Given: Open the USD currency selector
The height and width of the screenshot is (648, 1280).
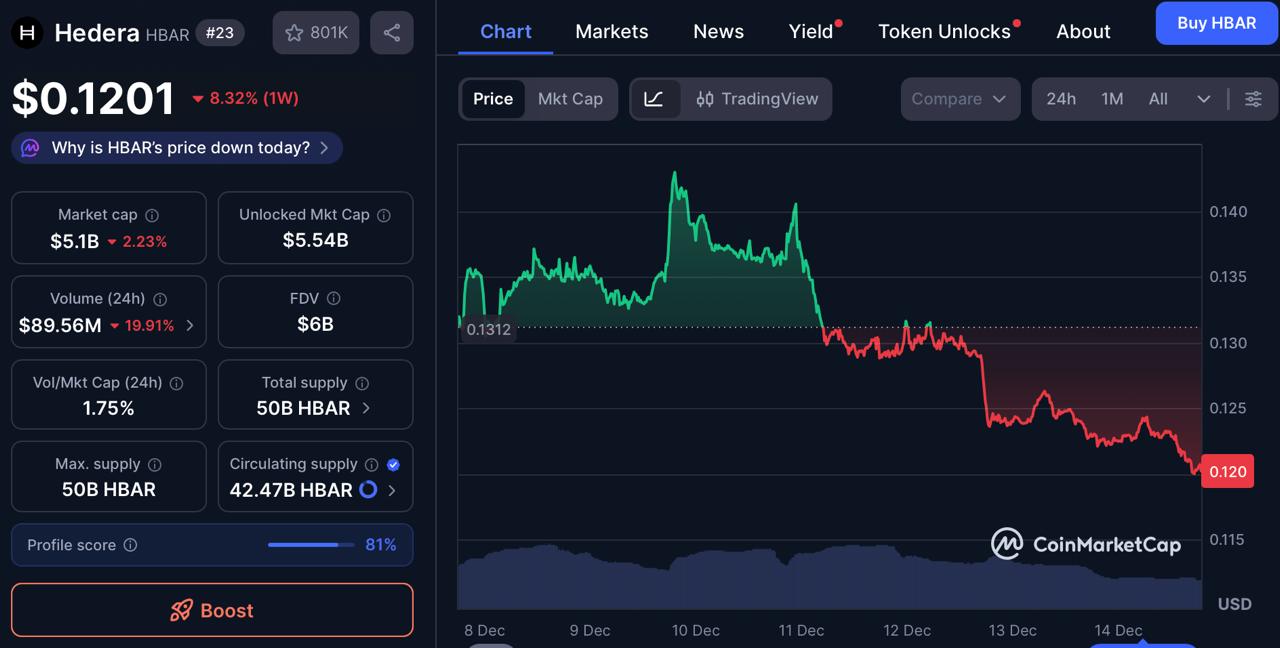Looking at the screenshot, I should pos(1234,604).
